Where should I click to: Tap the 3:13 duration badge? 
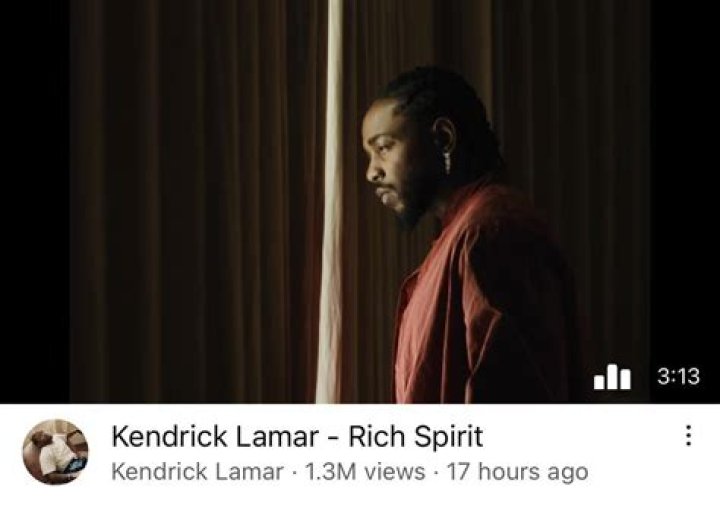coord(678,376)
